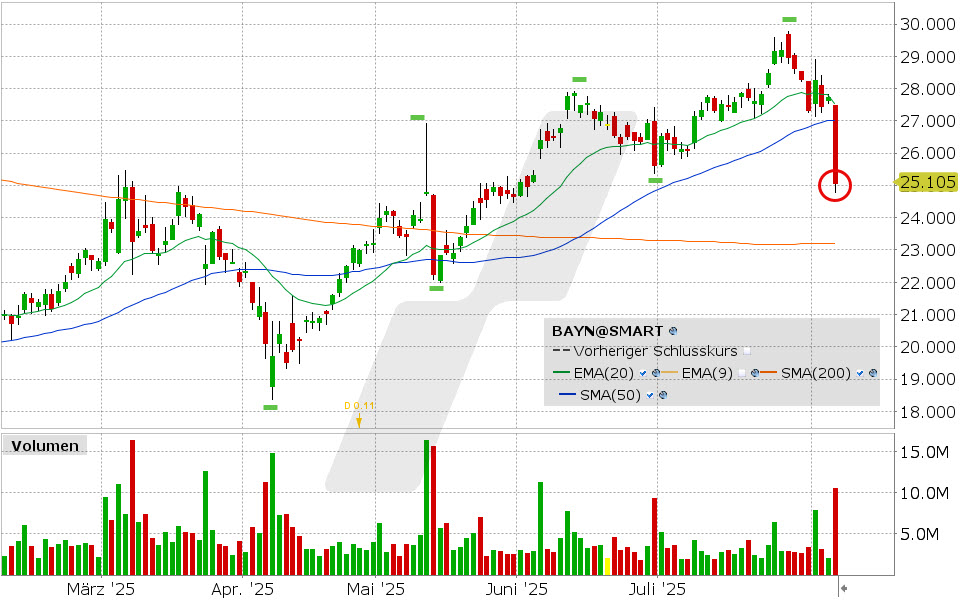Click the Juni '25 axis label

(x=517, y=589)
